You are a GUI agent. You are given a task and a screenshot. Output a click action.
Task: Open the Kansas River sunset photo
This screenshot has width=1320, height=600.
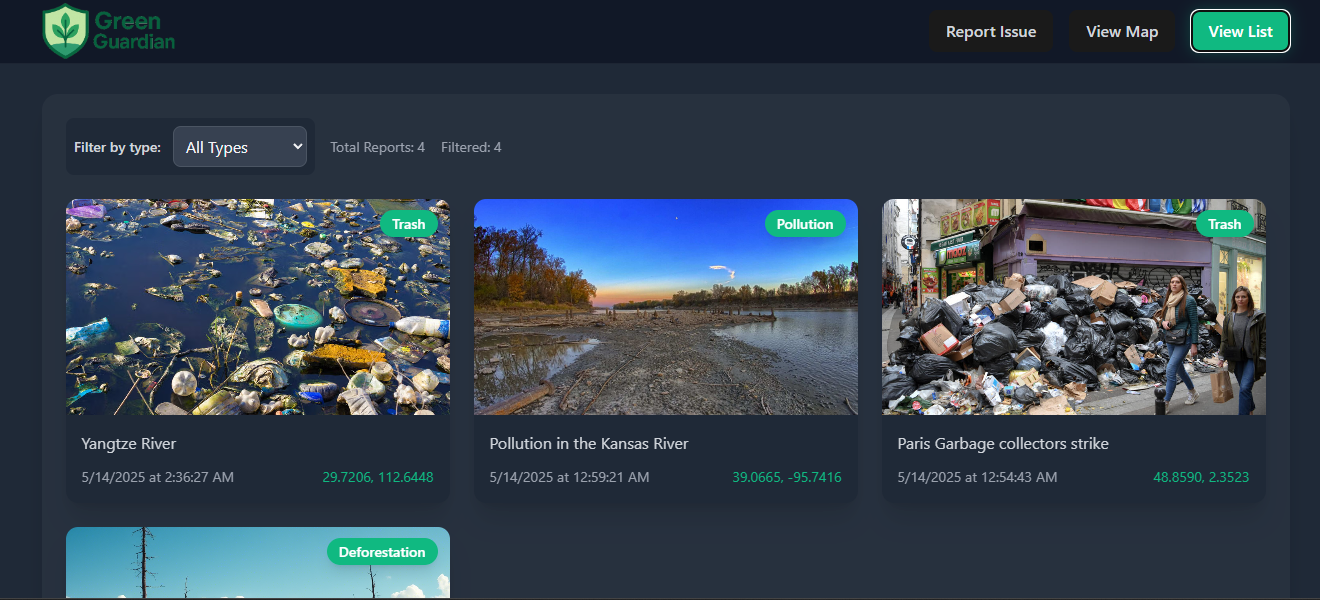click(666, 307)
